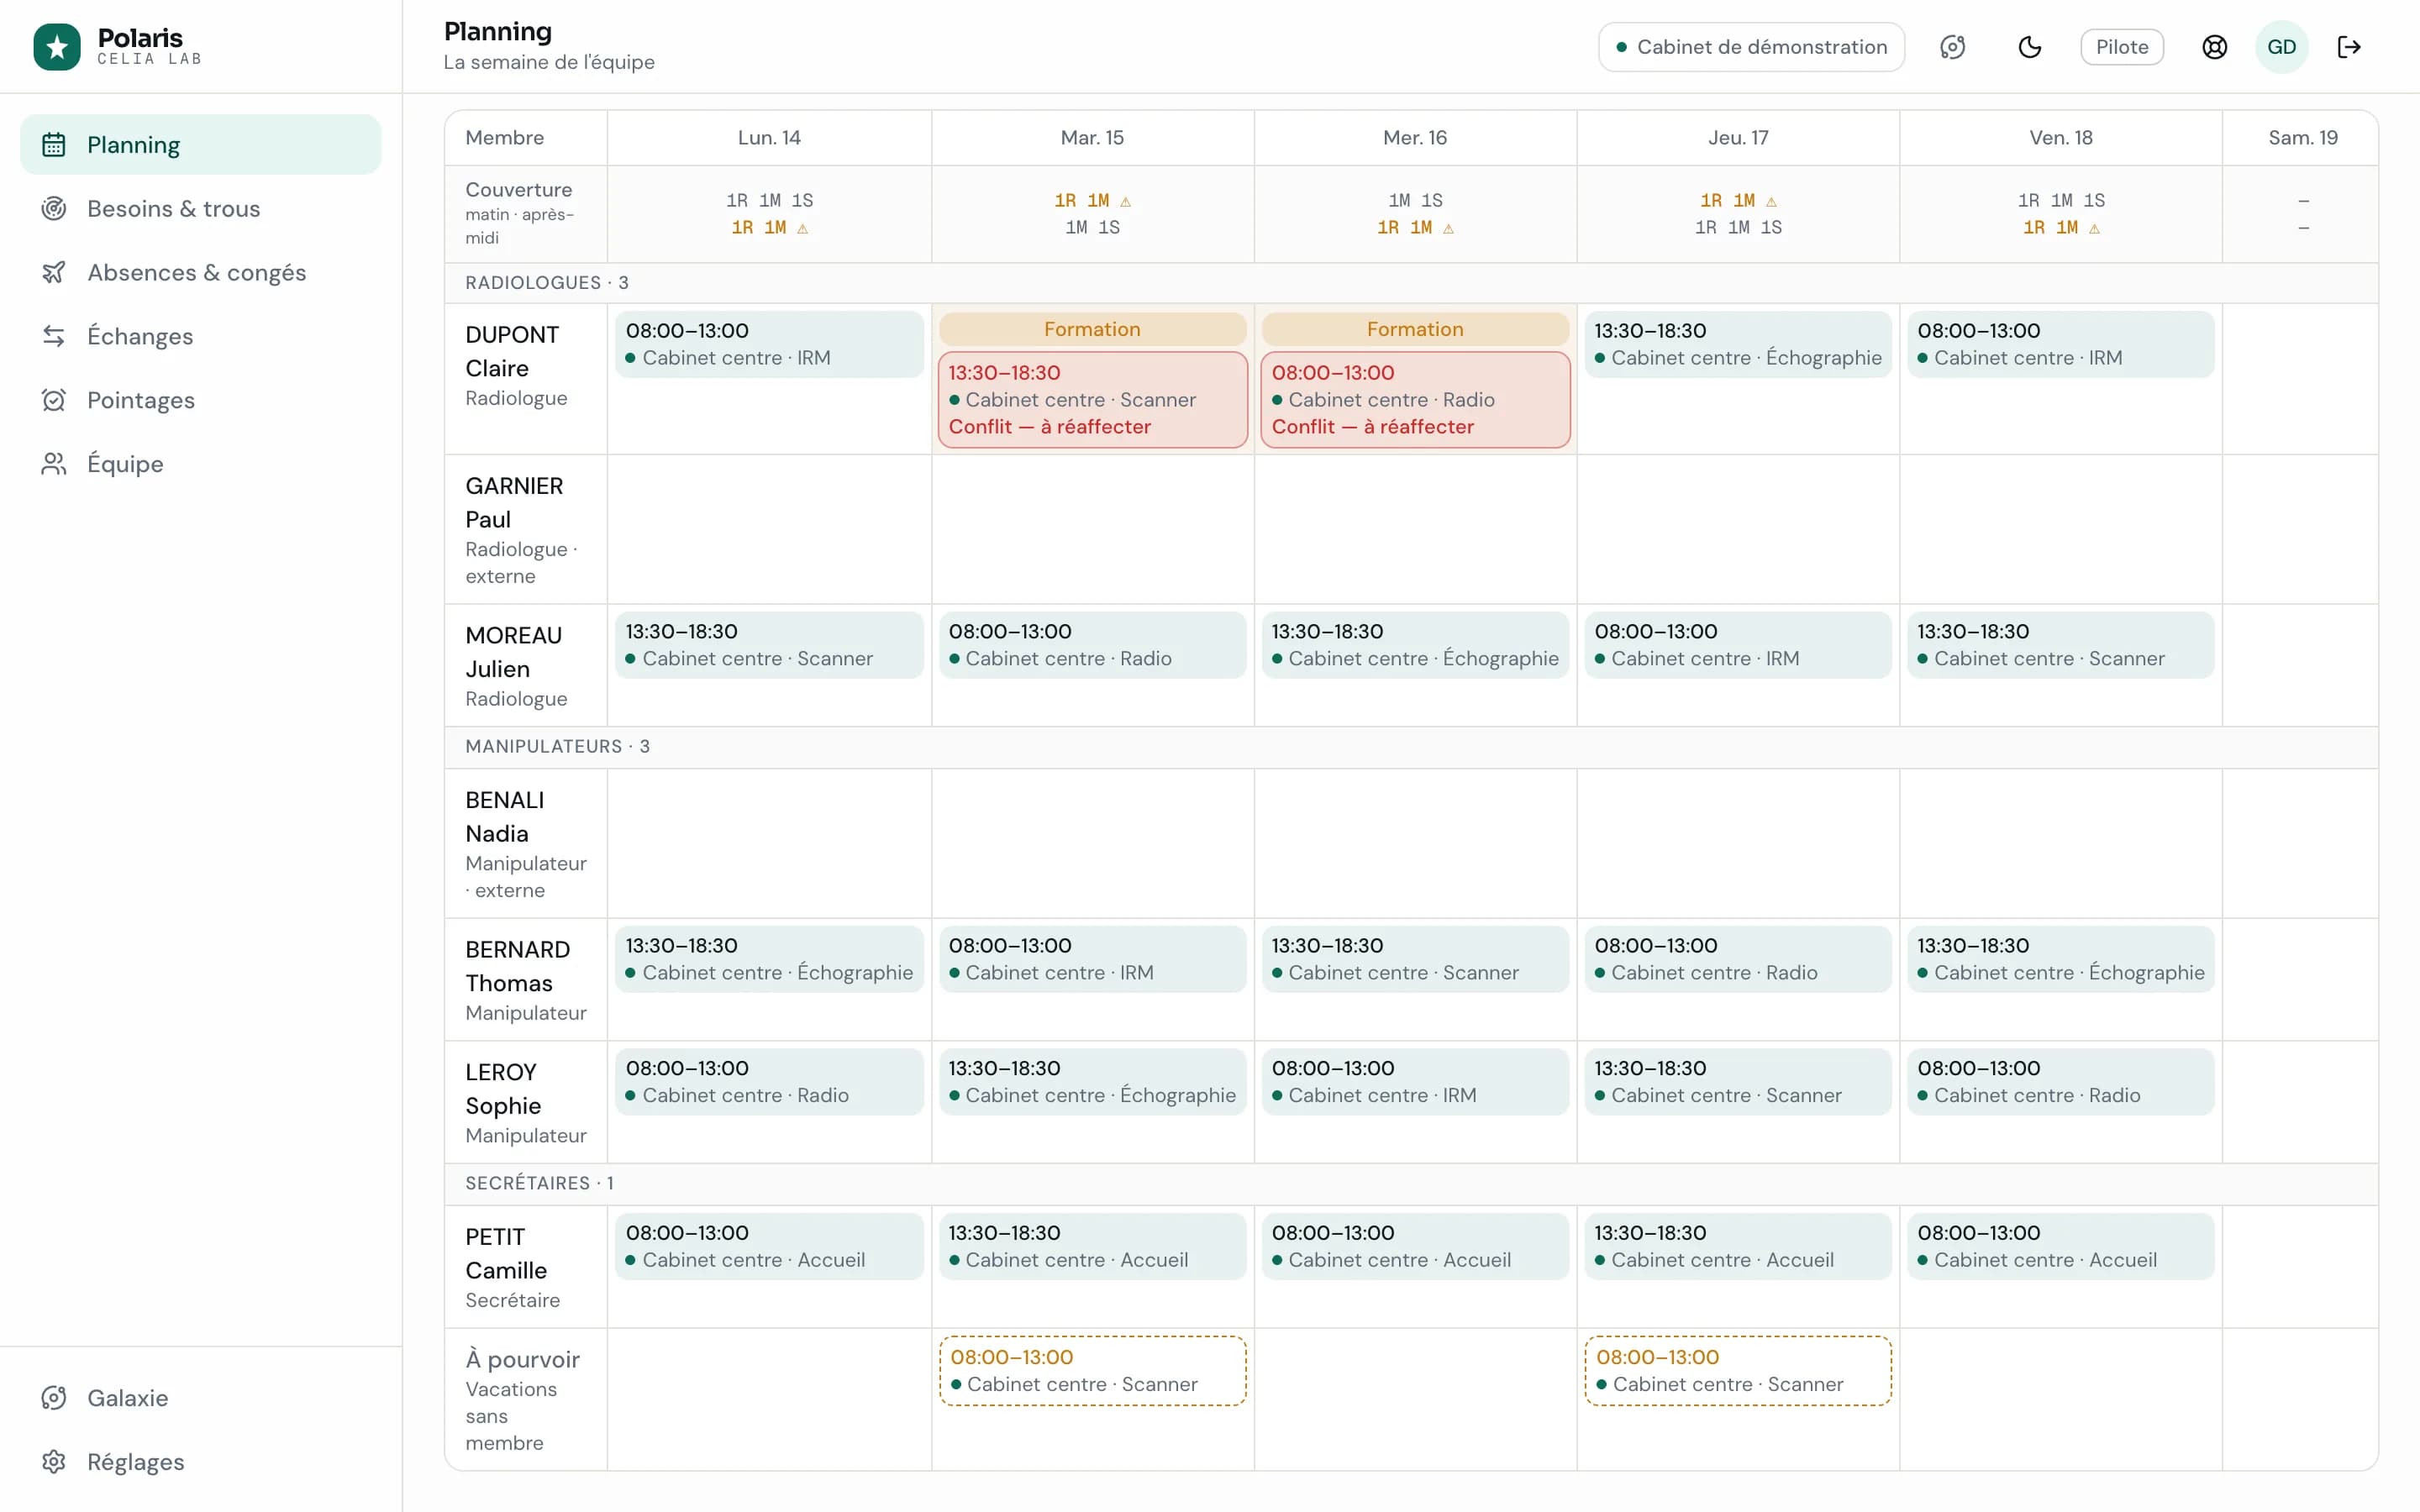Click Dupont's Wednesday Radio conflict shift
The image size is (2420, 1512).
1415,400
